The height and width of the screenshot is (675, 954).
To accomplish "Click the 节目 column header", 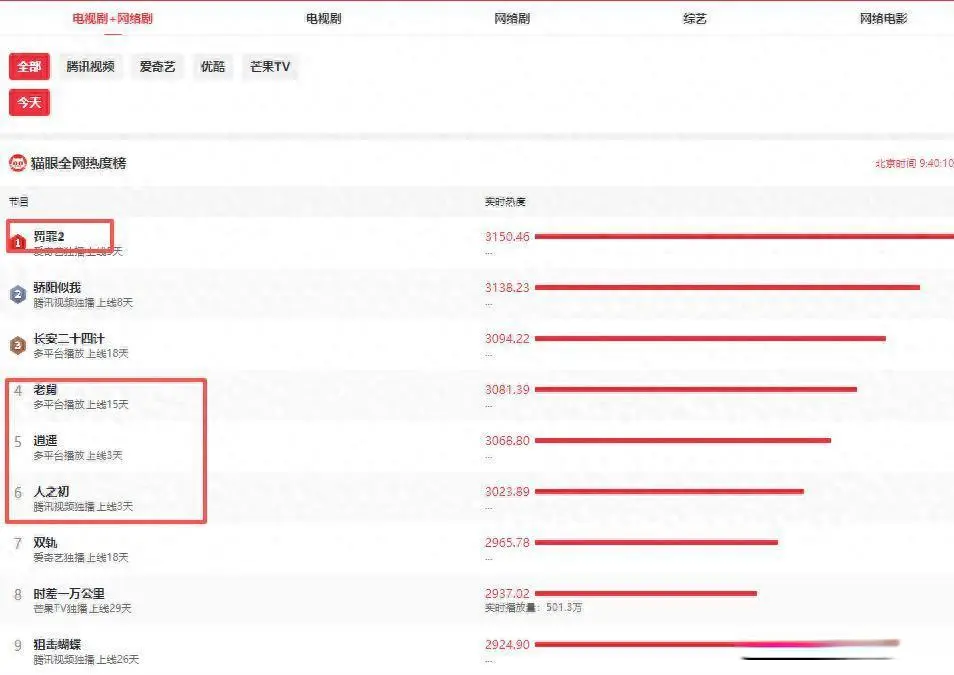I will [18, 201].
